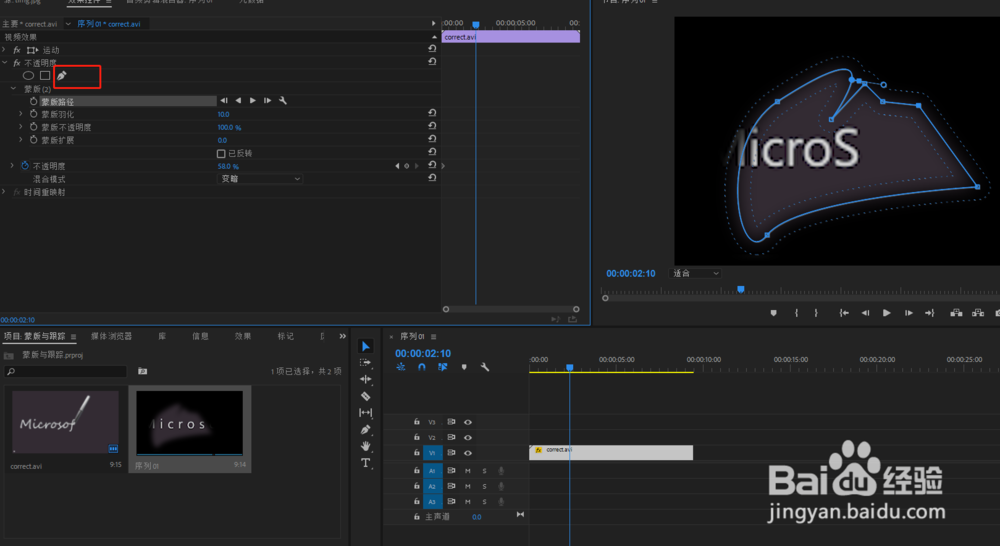Screen dimensions: 1000x546
Task: Click the project panel search field
Action: tap(66, 371)
